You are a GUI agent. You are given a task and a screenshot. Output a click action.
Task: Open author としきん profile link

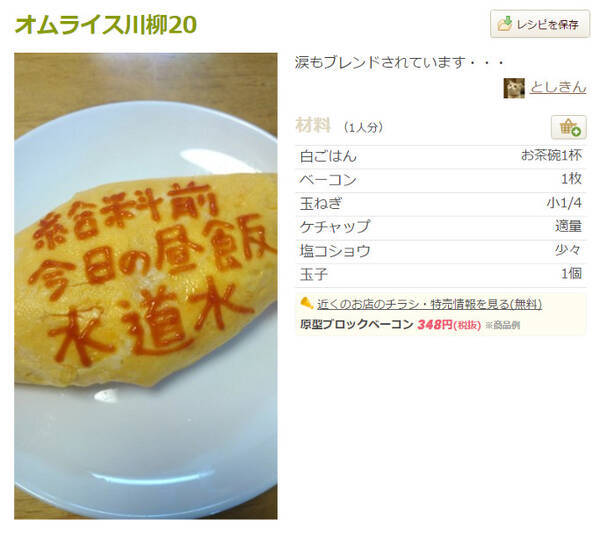(558, 87)
